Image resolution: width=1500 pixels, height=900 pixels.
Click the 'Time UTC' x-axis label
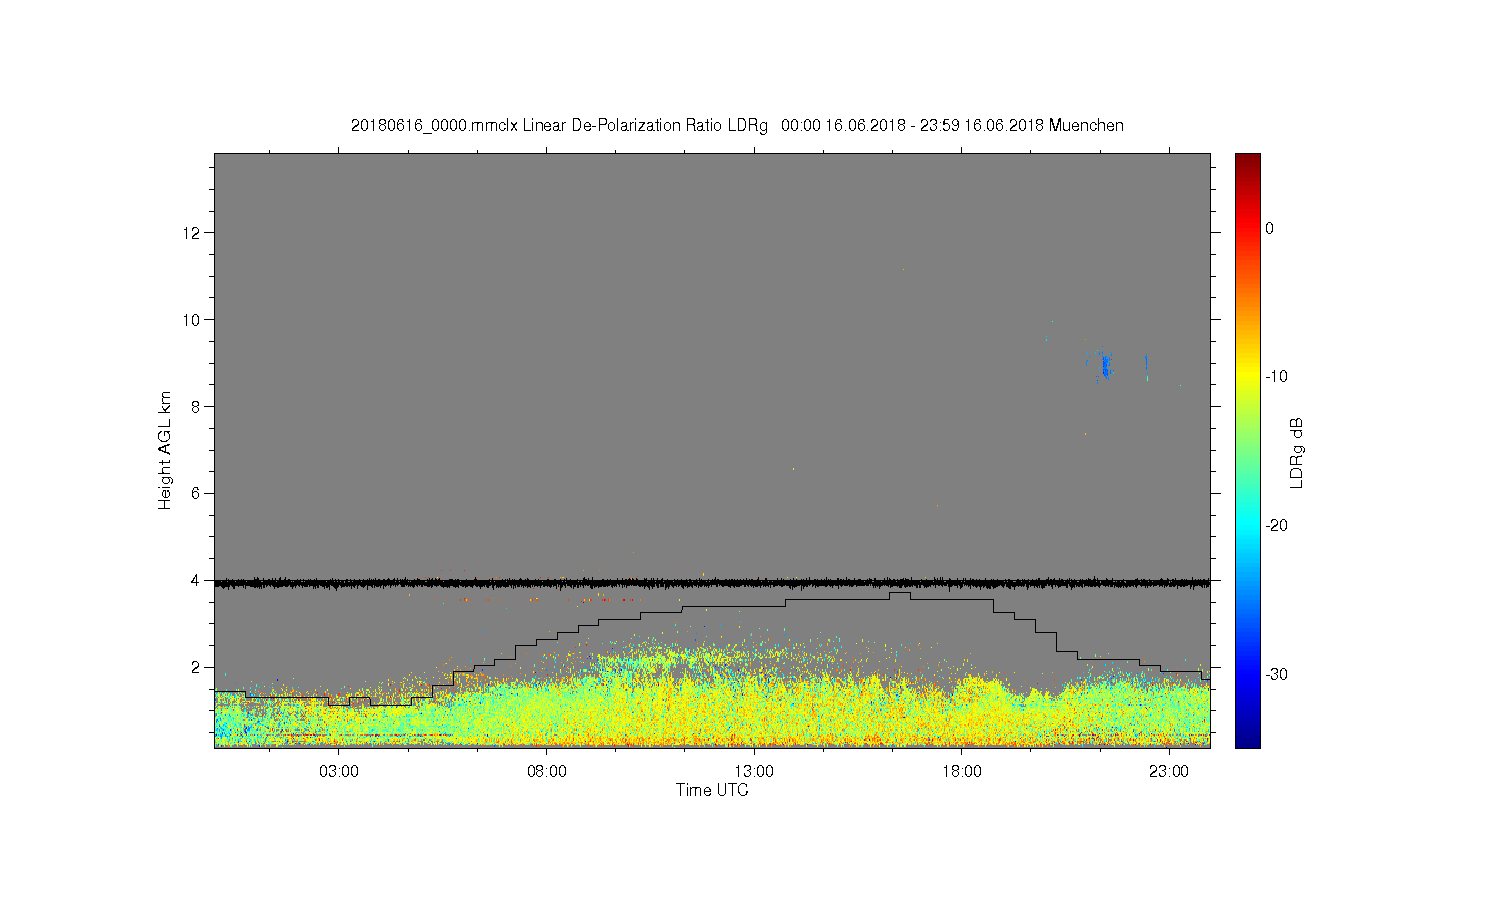point(712,790)
